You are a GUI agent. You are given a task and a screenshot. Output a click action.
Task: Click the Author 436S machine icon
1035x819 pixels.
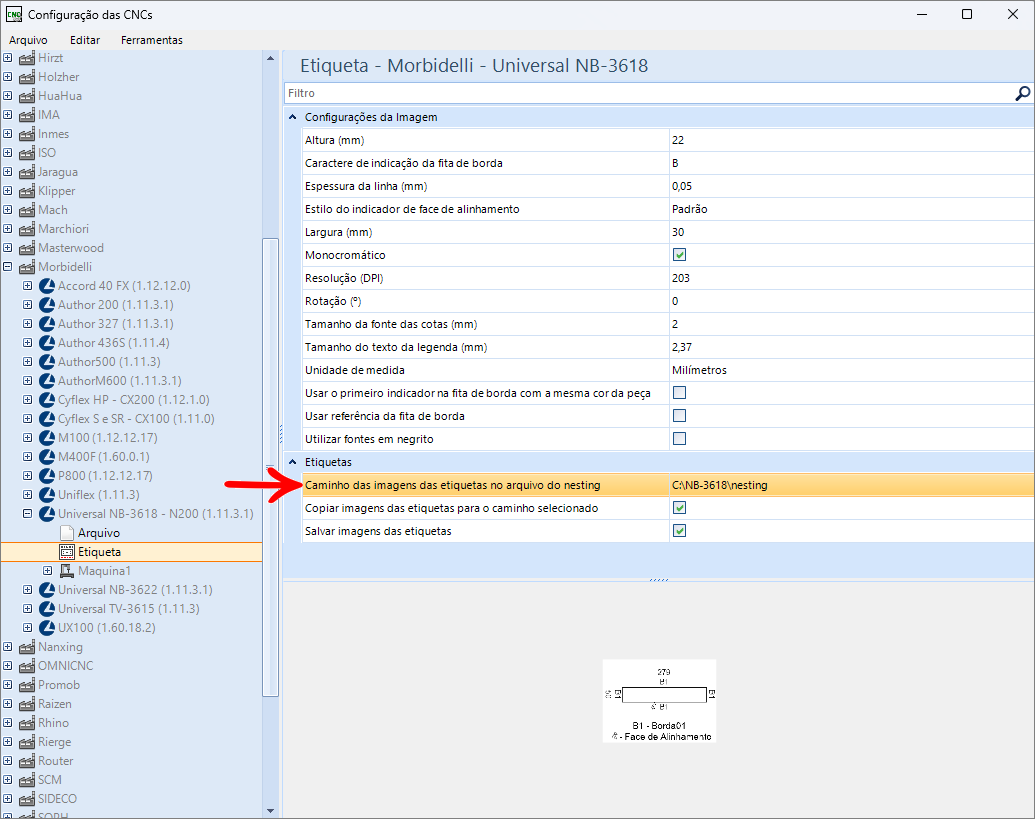point(47,343)
